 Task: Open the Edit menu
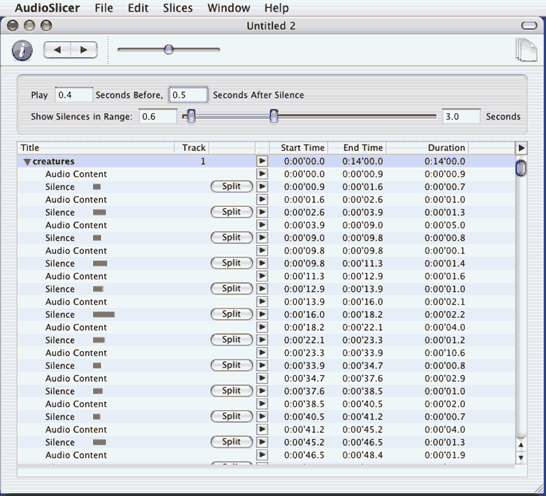tap(138, 8)
